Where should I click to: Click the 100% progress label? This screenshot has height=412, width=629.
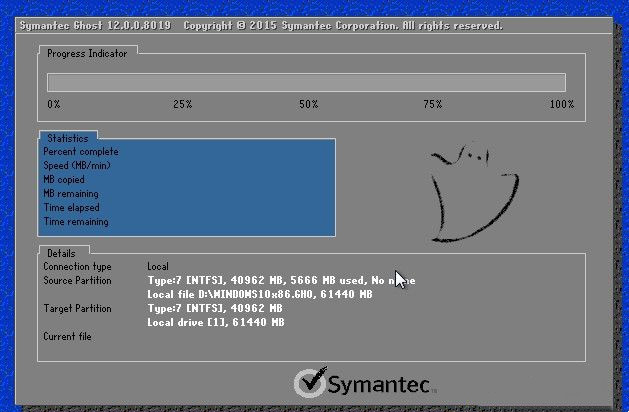click(562, 104)
